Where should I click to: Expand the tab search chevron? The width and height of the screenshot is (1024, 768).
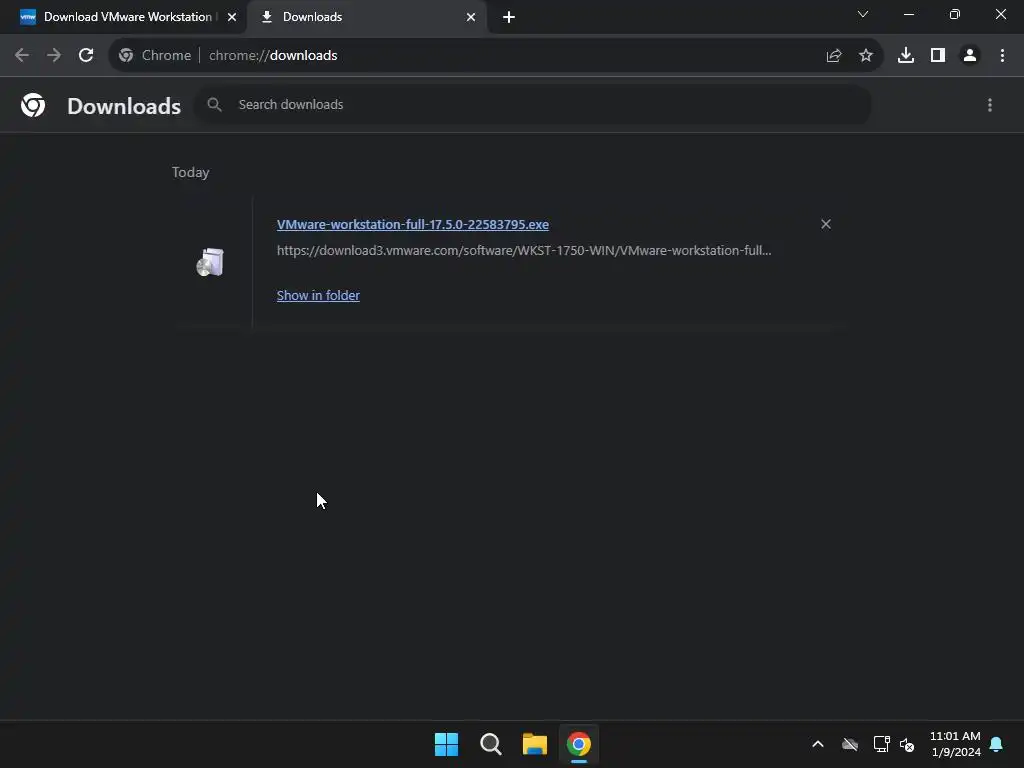(863, 14)
